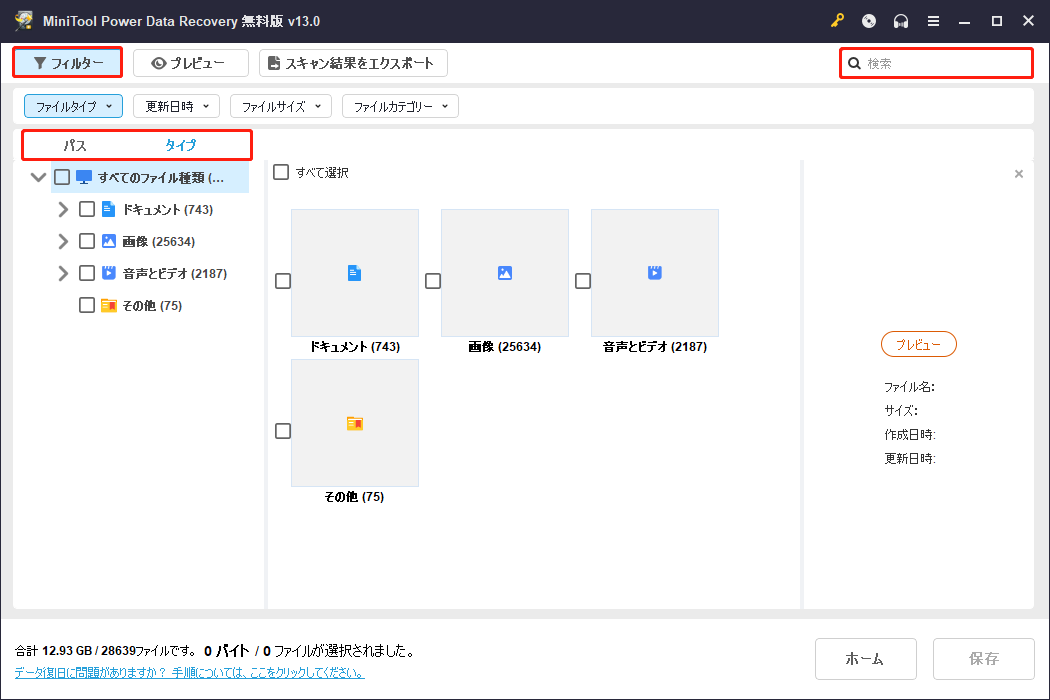This screenshot has width=1050, height=700.
Task: Switch to the タイプ tab
Action: [x=181, y=145]
